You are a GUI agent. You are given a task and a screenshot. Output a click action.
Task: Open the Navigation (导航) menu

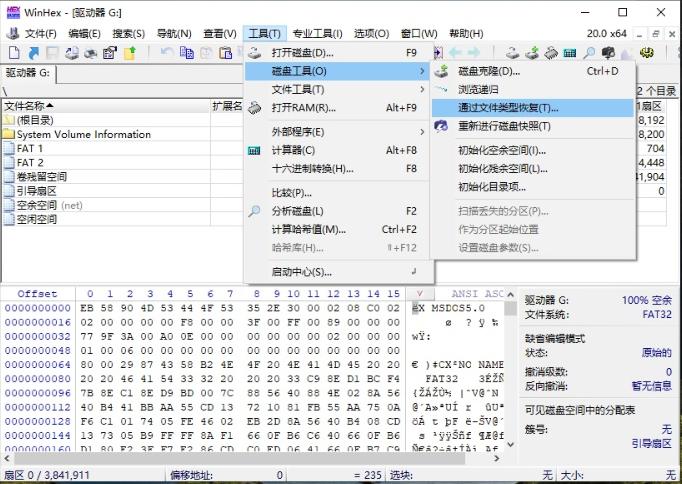coord(174,33)
